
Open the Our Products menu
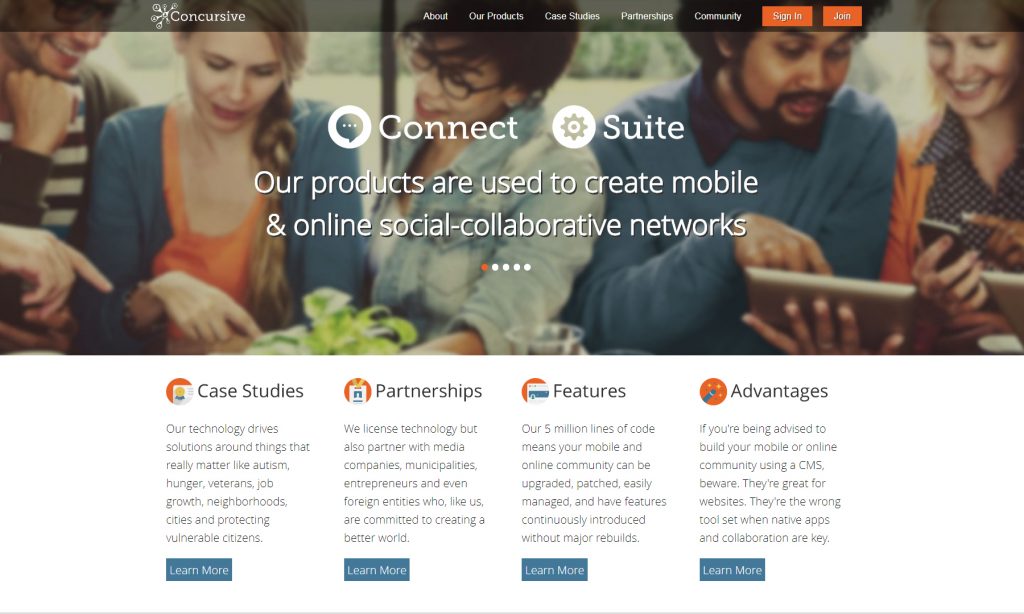[496, 16]
